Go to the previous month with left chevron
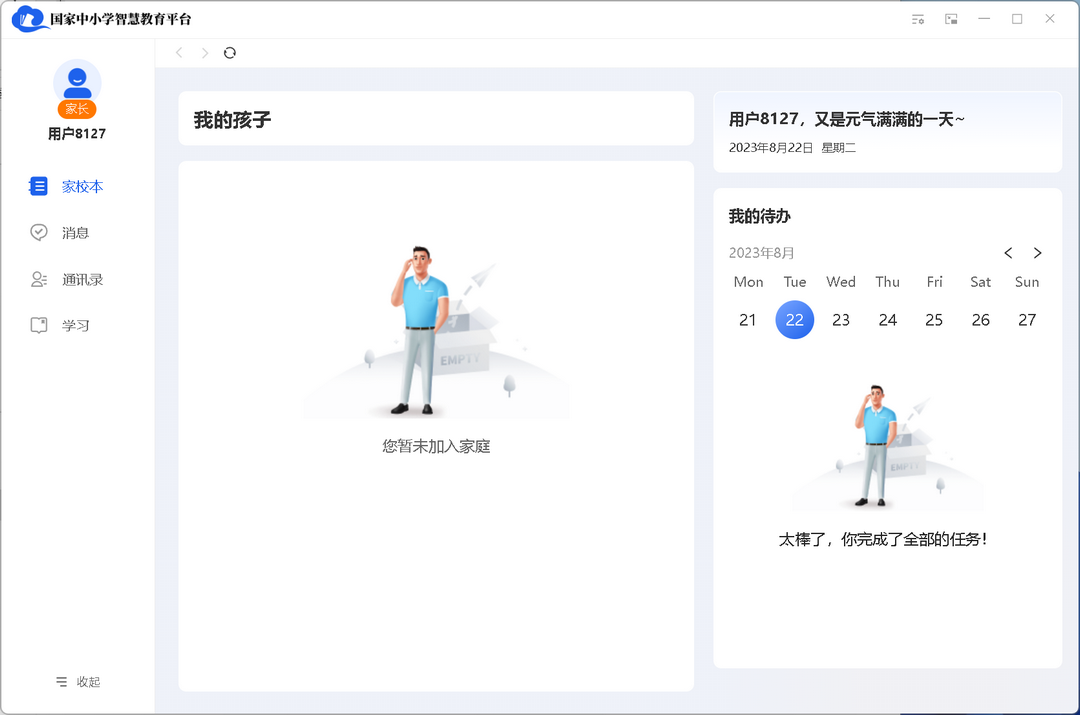This screenshot has width=1080, height=715. tap(1008, 253)
